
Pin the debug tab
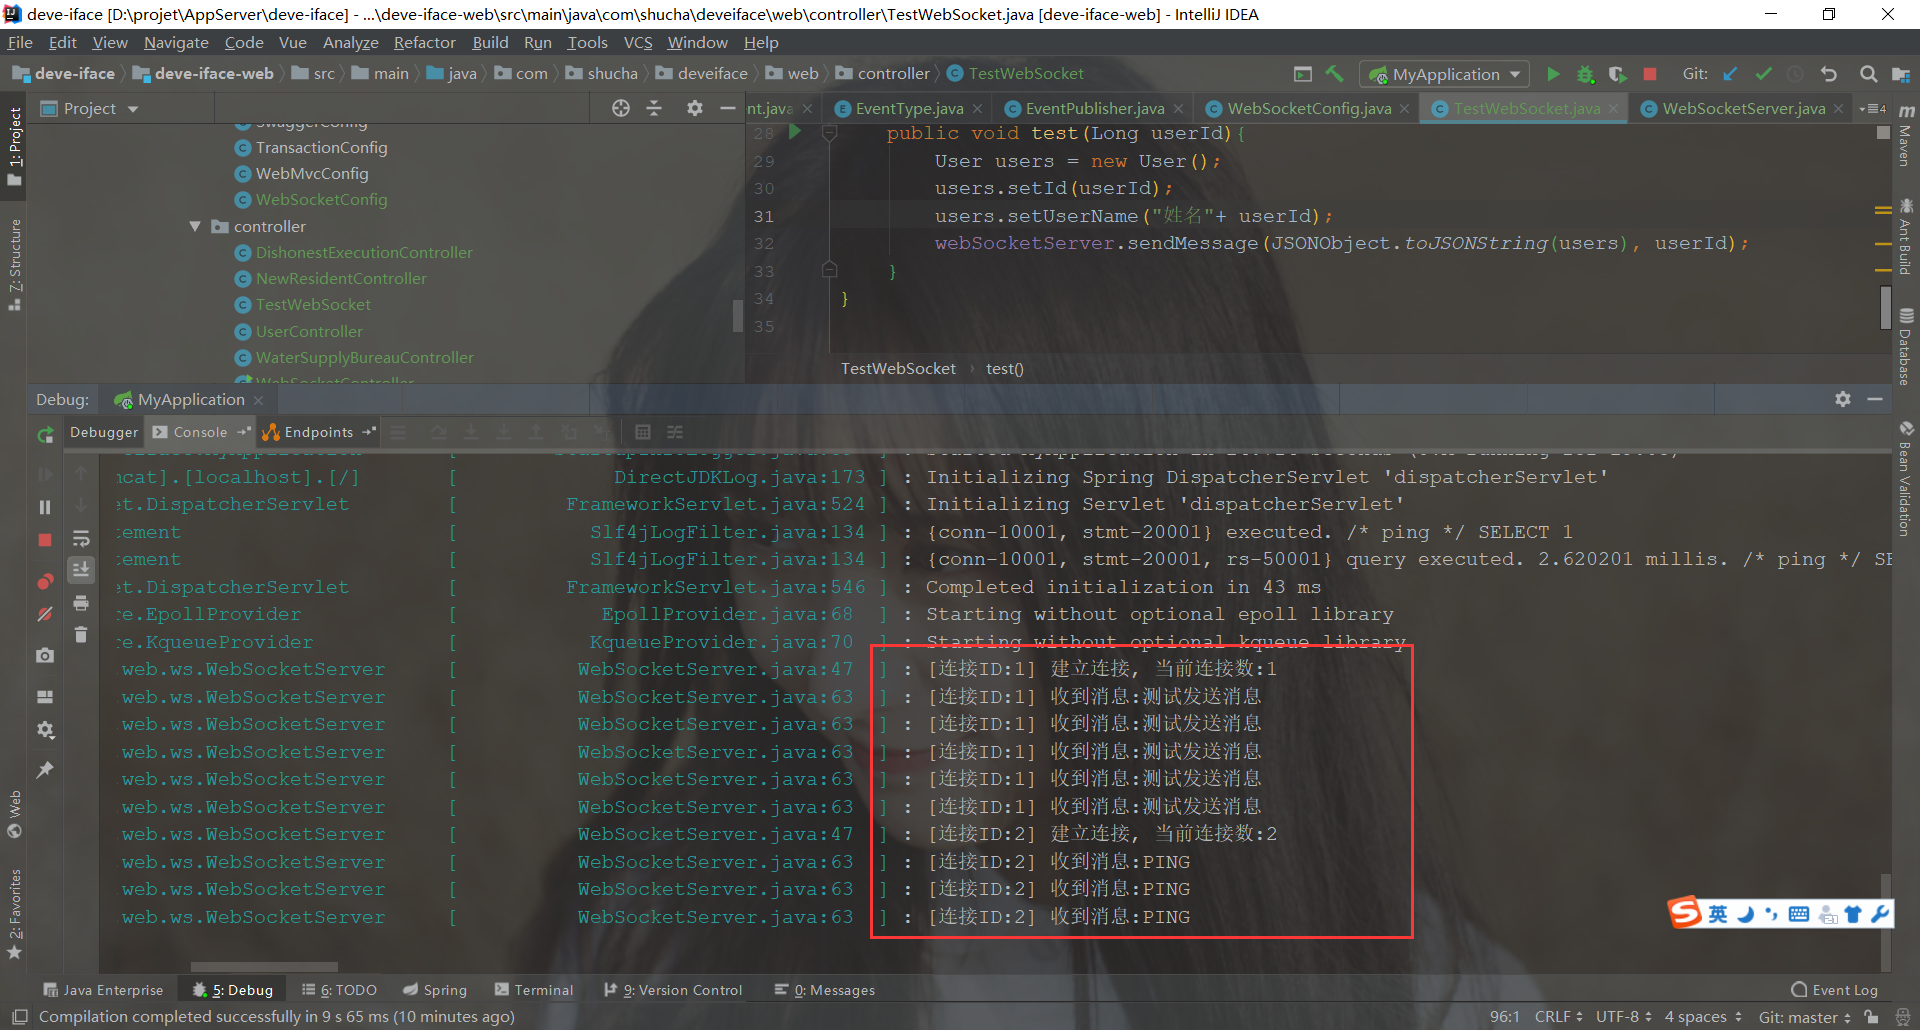point(45,770)
